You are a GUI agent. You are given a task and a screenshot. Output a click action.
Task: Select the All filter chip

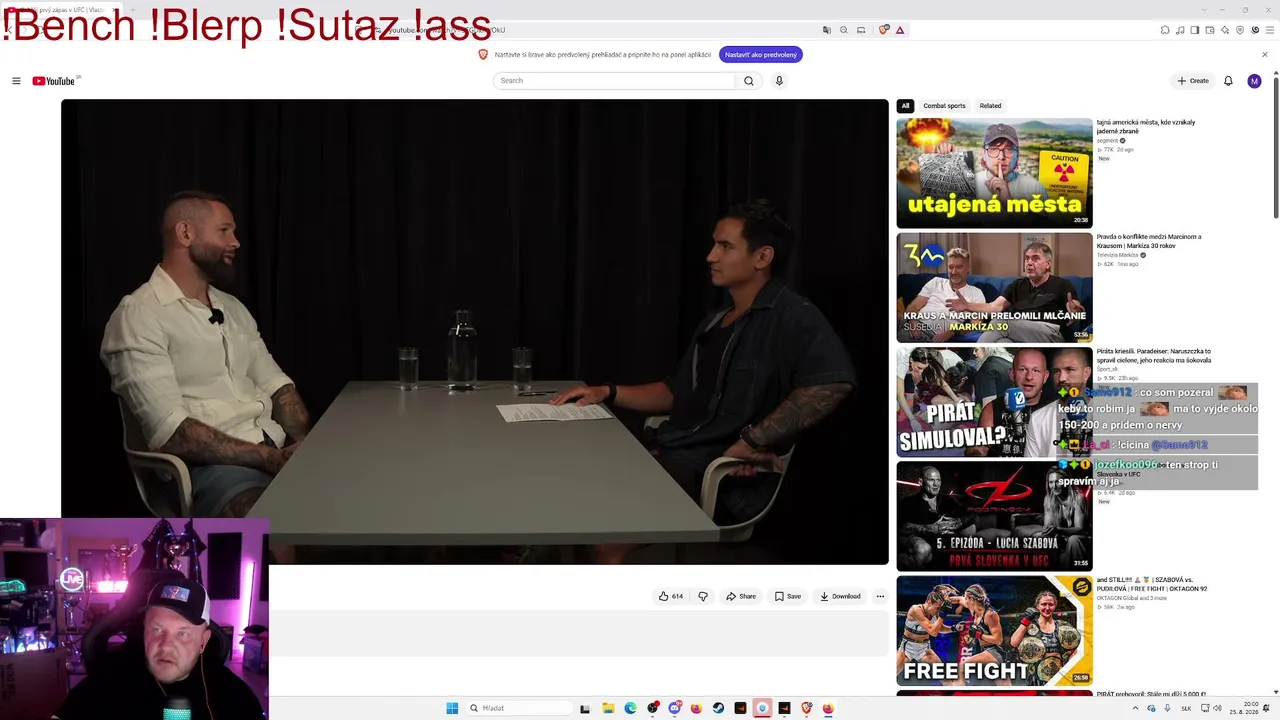click(905, 106)
